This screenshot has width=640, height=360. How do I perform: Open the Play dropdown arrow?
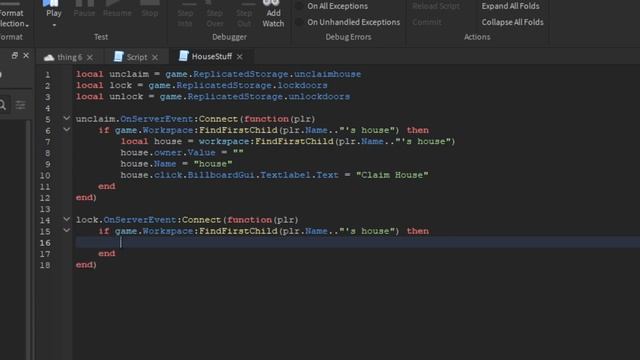tap(54, 25)
